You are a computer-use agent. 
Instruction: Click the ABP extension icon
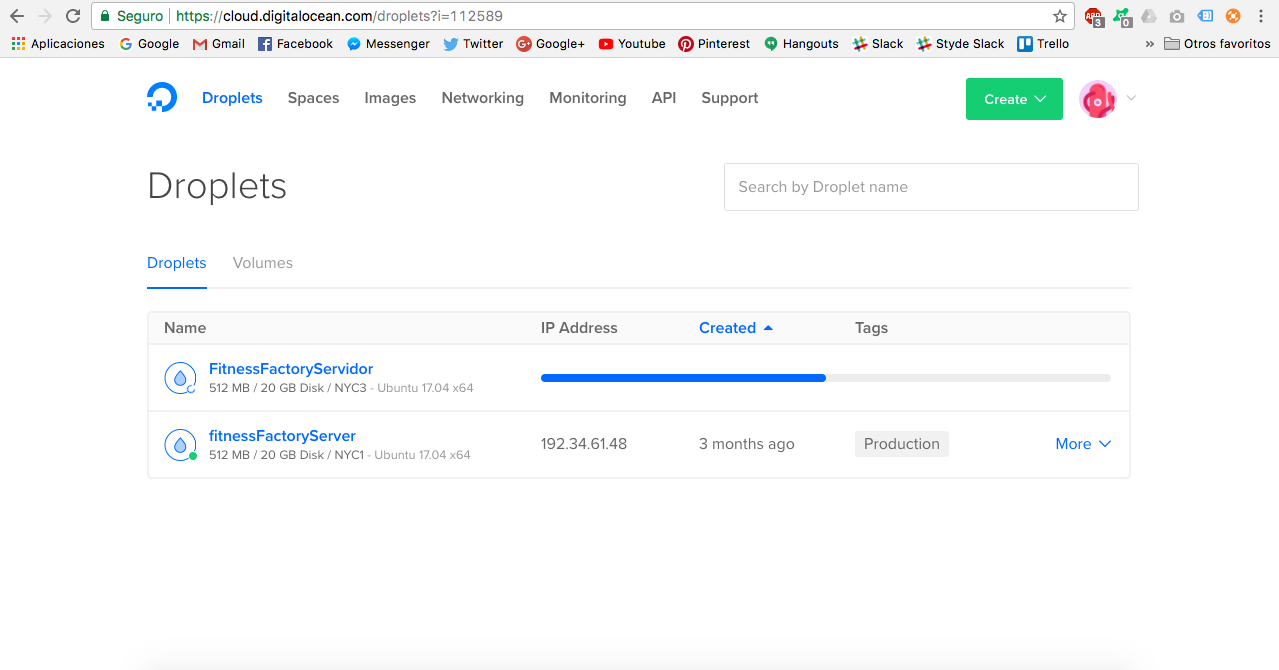[x=1094, y=17]
